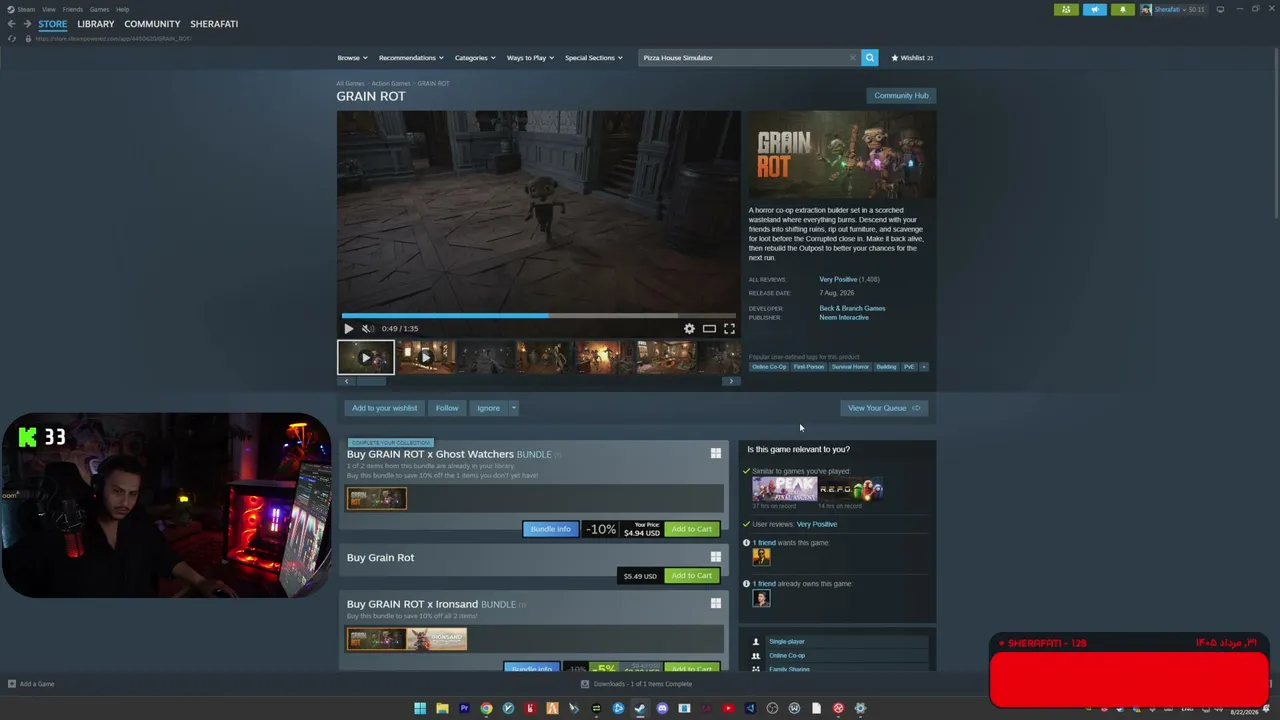Open Discord from the taskbar
The height and width of the screenshot is (720, 1280).
click(x=662, y=709)
